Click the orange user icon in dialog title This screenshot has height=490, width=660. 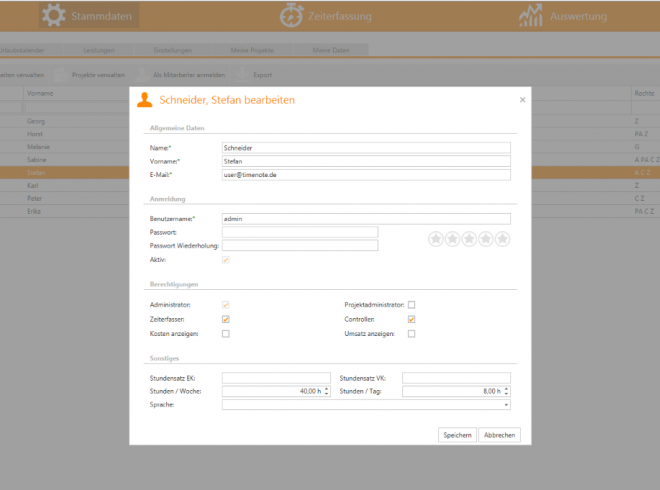(146, 100)
